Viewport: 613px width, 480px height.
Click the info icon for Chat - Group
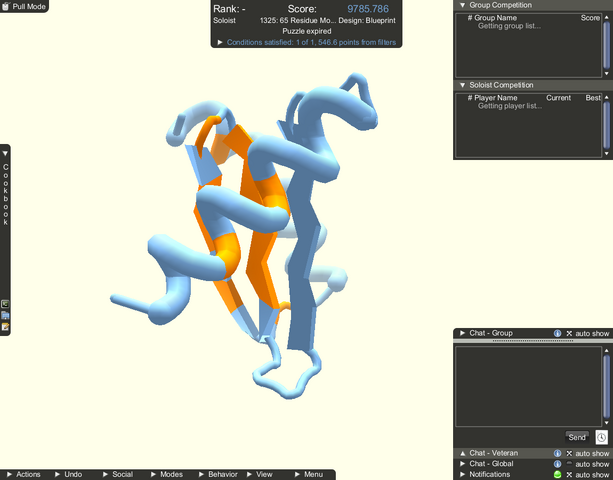557,333
